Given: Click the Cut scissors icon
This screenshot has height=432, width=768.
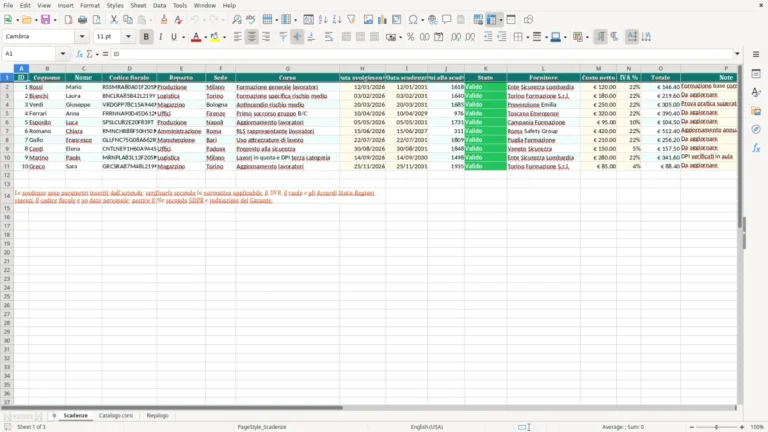Looking at the screenshot, I should tap(114, 20).
